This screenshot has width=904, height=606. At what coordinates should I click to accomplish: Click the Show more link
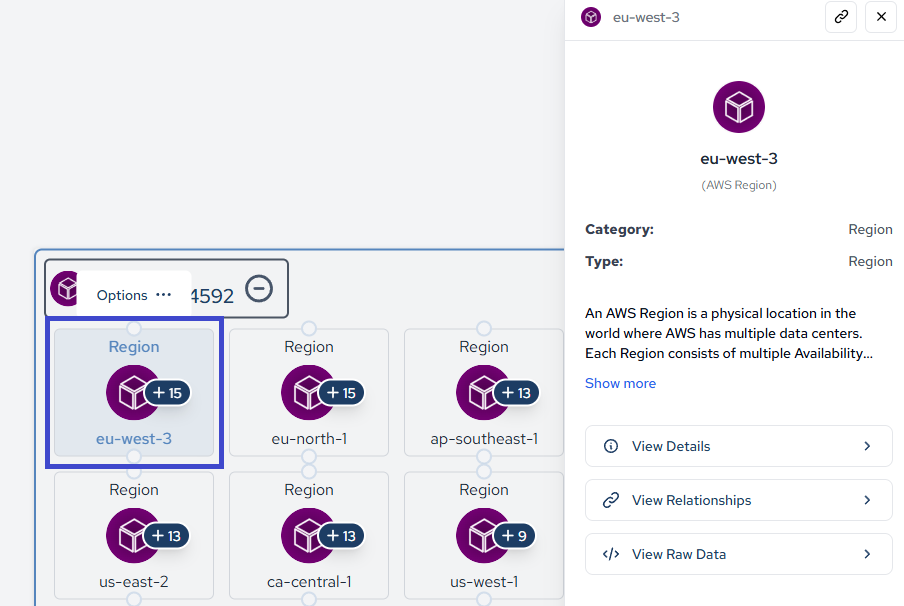tap(620, 383)
